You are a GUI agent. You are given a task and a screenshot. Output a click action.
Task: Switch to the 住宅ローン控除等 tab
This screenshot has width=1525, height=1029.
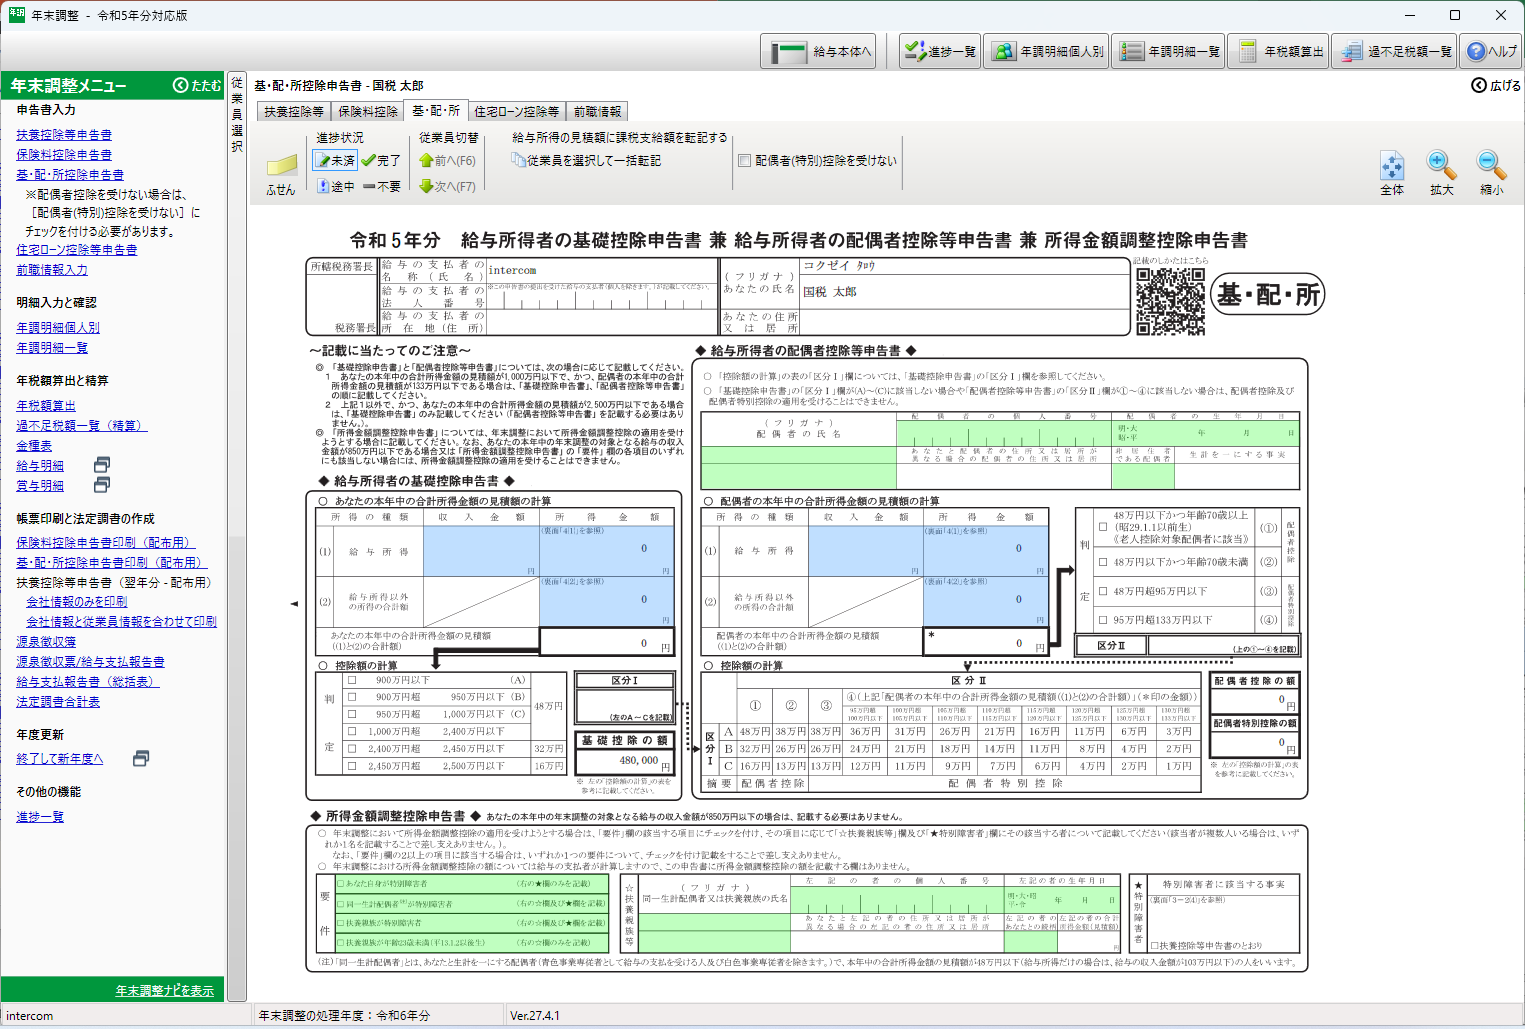pos(516,111)
